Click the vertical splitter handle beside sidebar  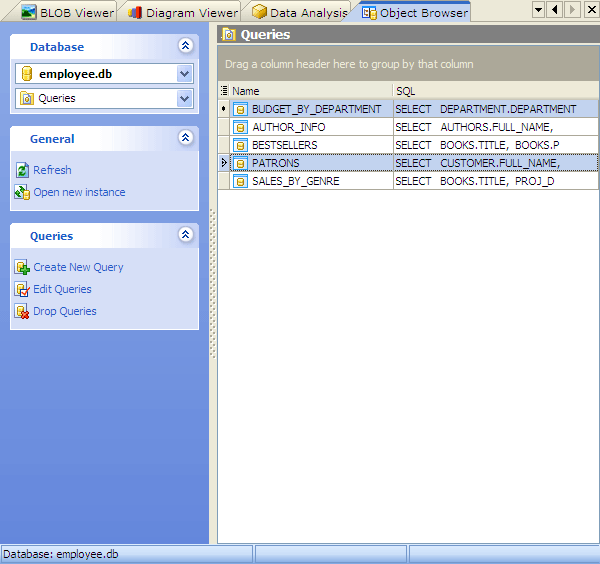213,283
